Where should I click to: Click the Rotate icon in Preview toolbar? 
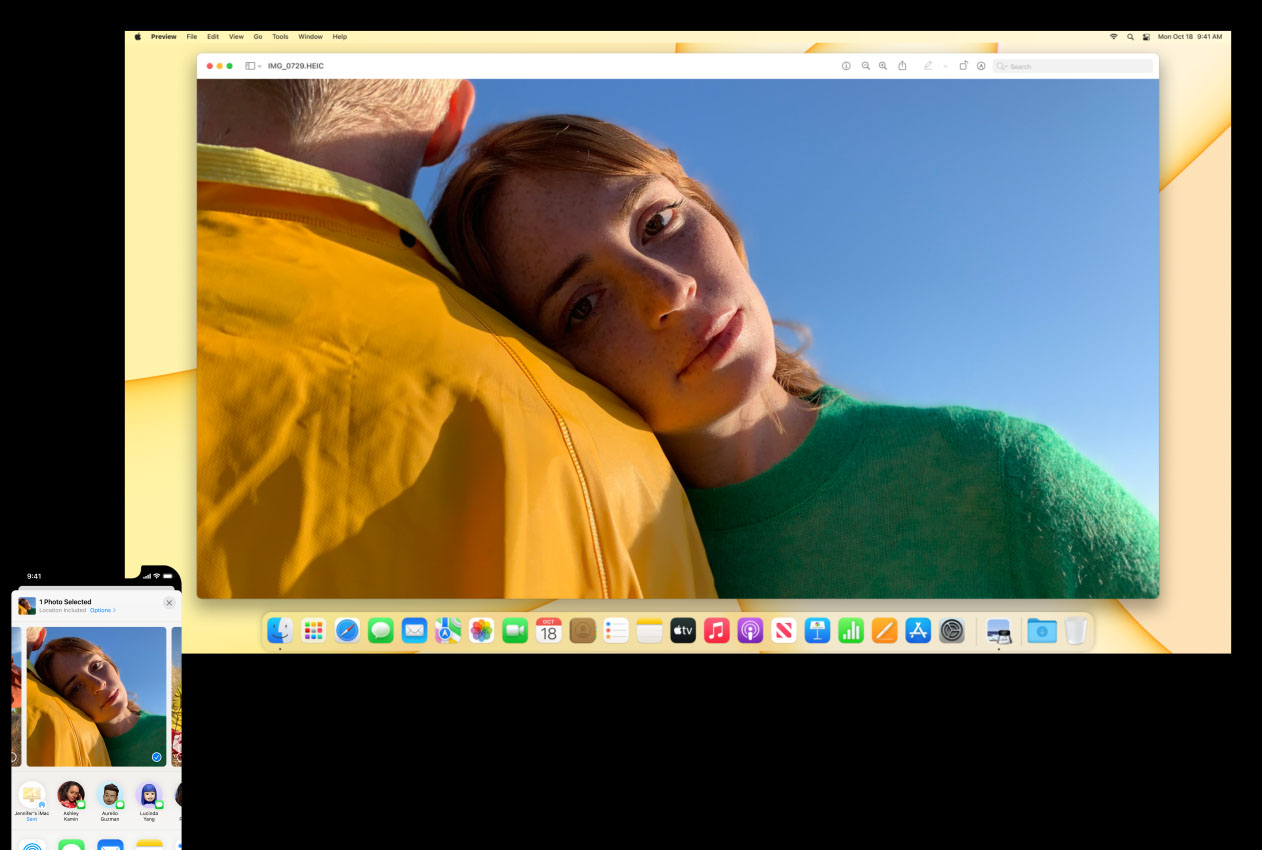click(x=963, y=66)
